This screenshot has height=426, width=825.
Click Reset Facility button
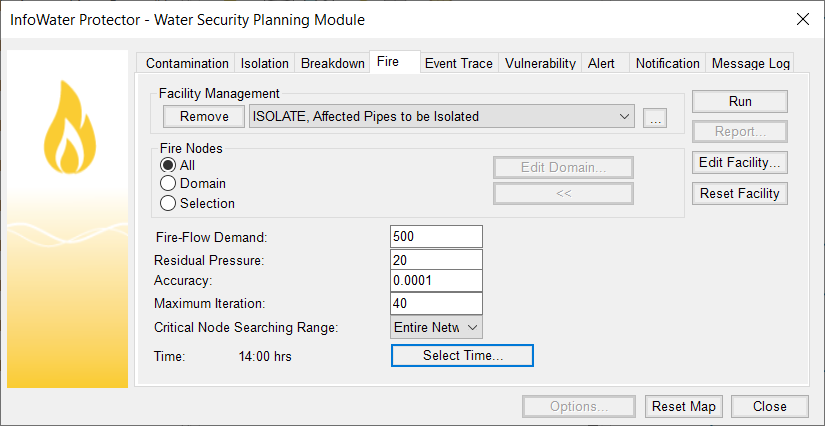[x=740, y=194]
